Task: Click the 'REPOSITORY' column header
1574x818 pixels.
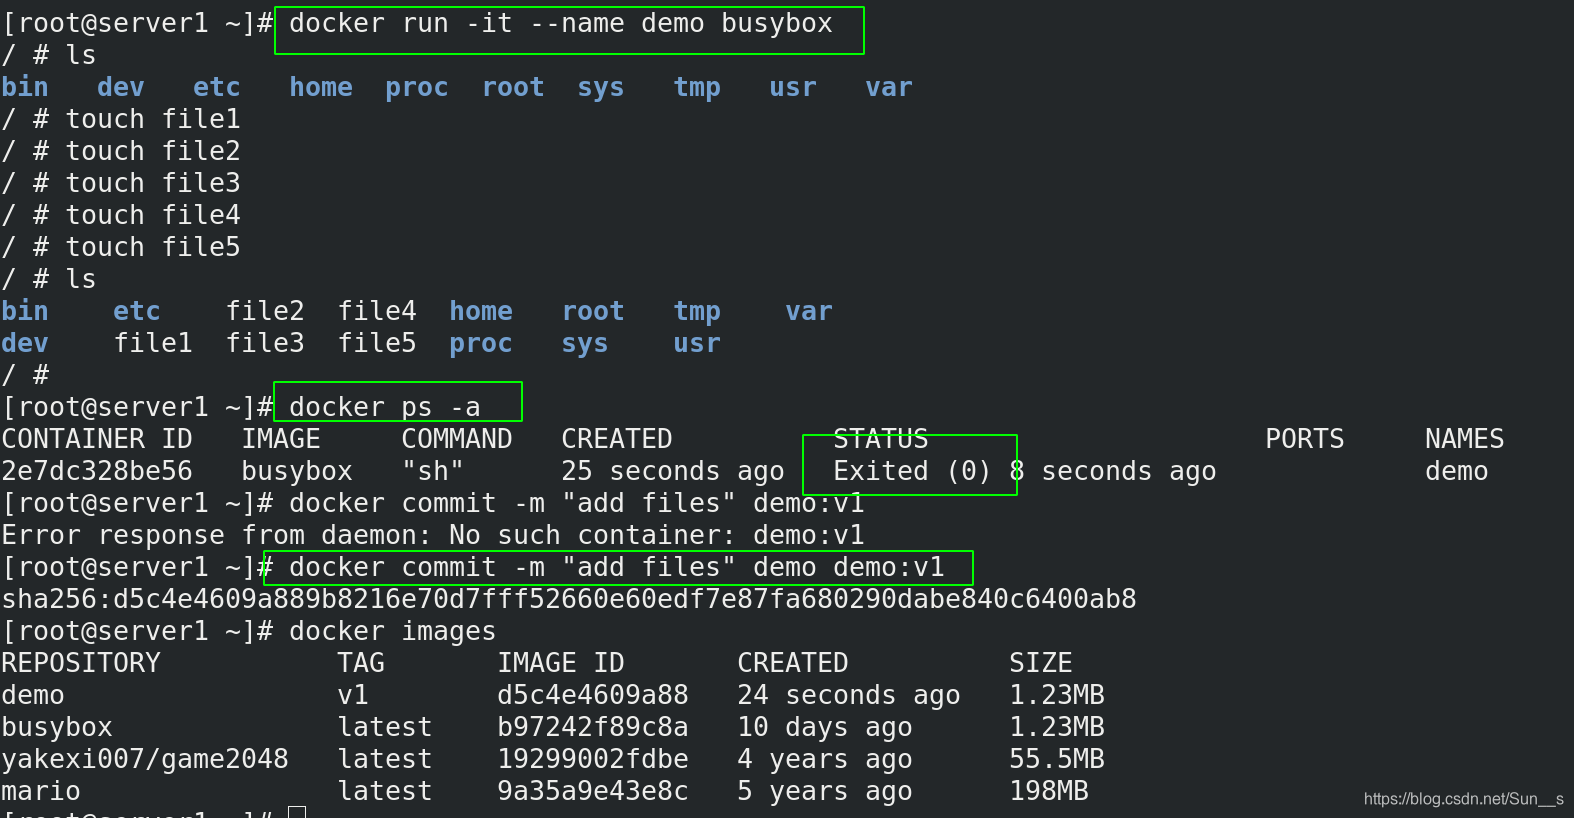Action: [x=81, y=663]
